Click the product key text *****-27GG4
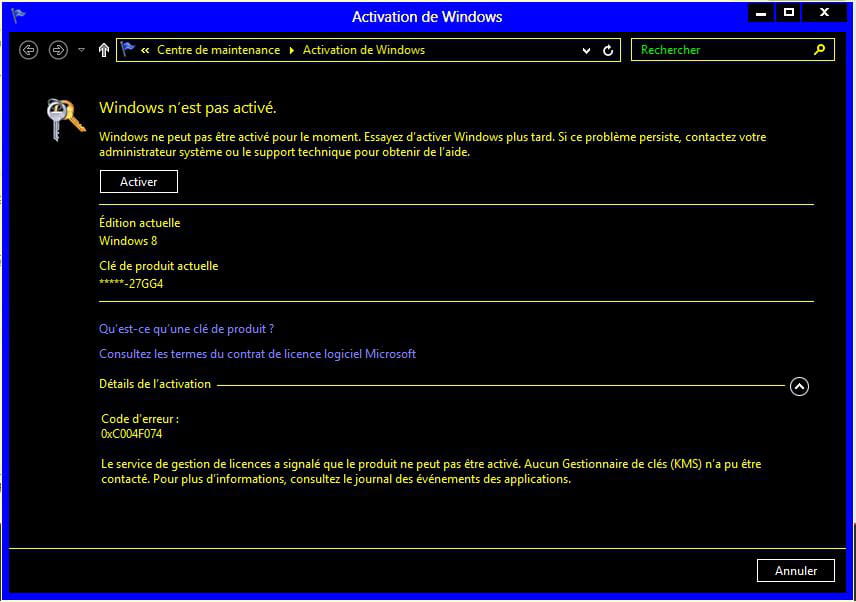The height and width of the screenshot is (602, 856). (x=131, y=284)
